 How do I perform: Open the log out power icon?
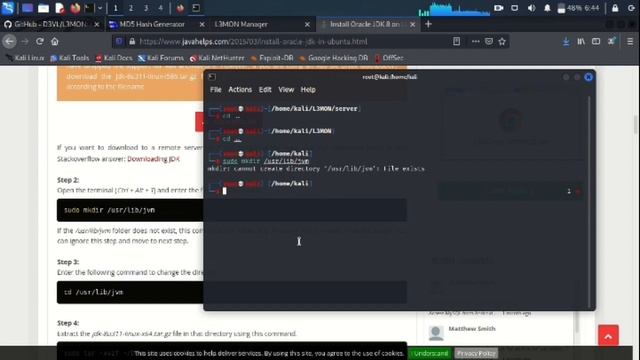coord(631,8)
